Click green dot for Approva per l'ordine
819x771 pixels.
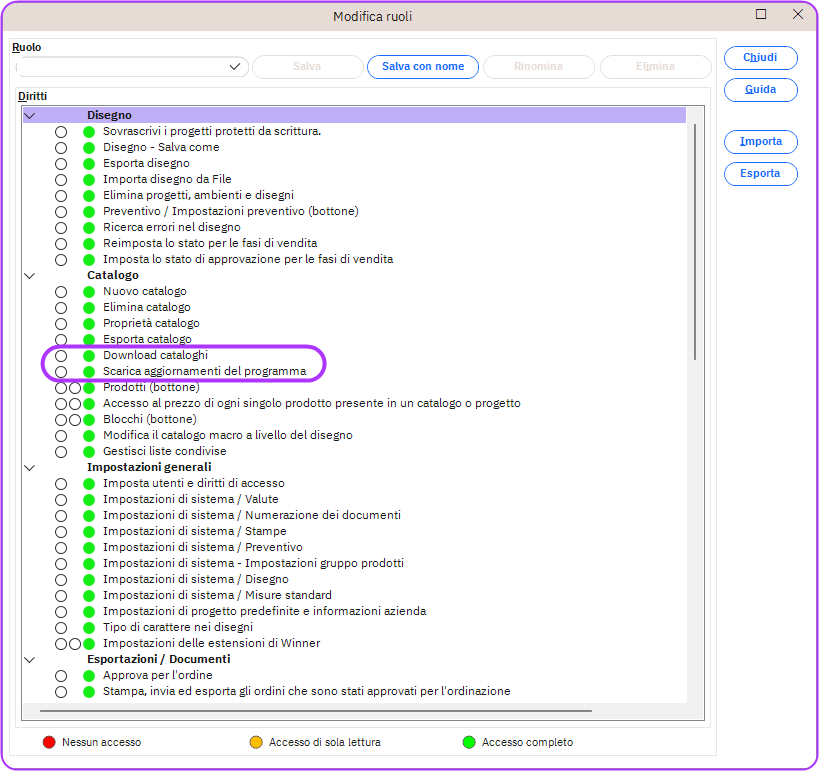tap(89, 675)
